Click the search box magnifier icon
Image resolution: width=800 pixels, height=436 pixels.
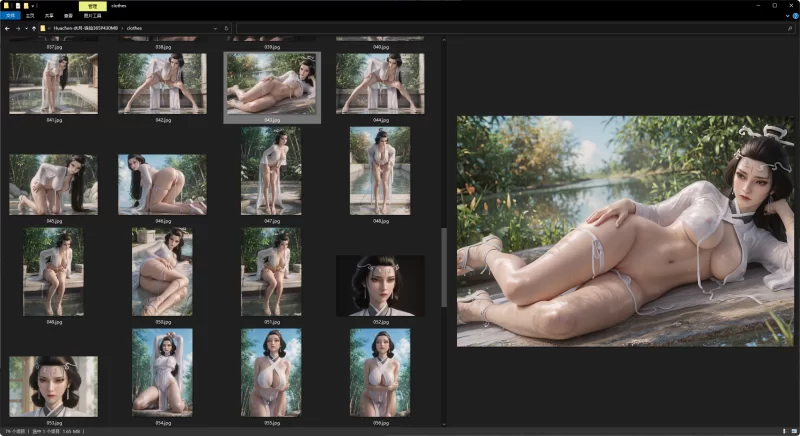pos(790,29)
